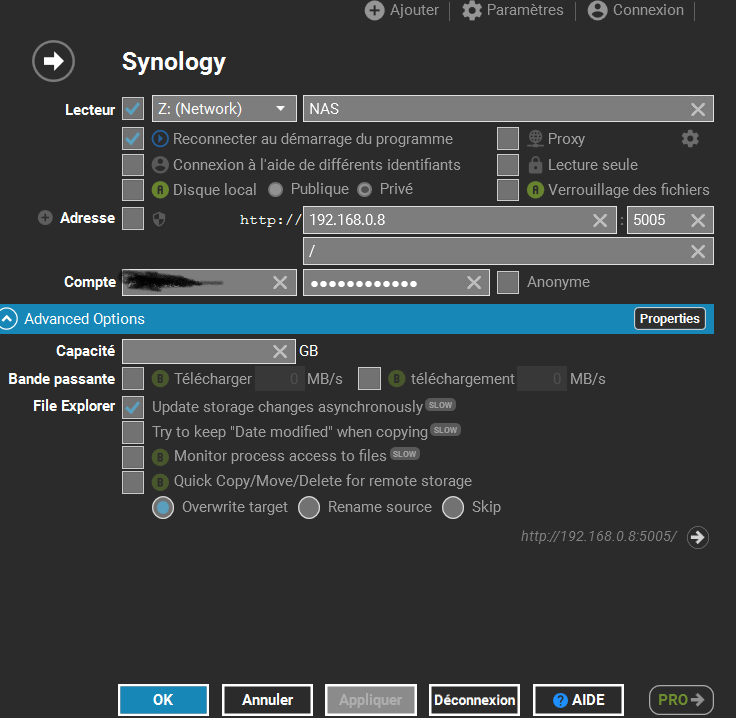Click the Proxy globe icon
Viewport: 736px width, 718px height.
[x=535, y=139]
